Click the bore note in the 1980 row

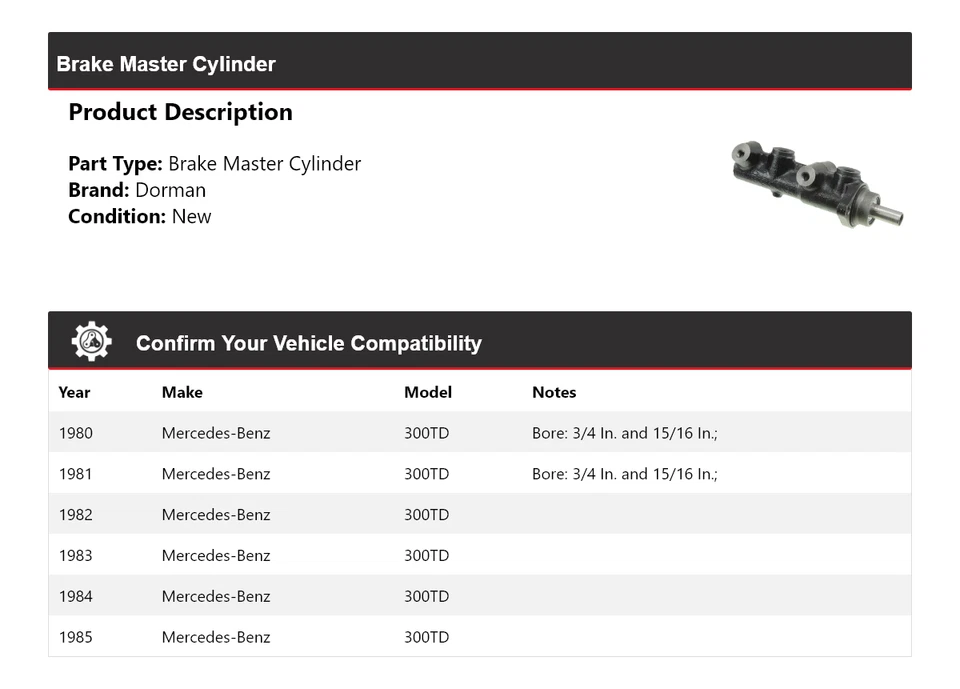[625, 433]
